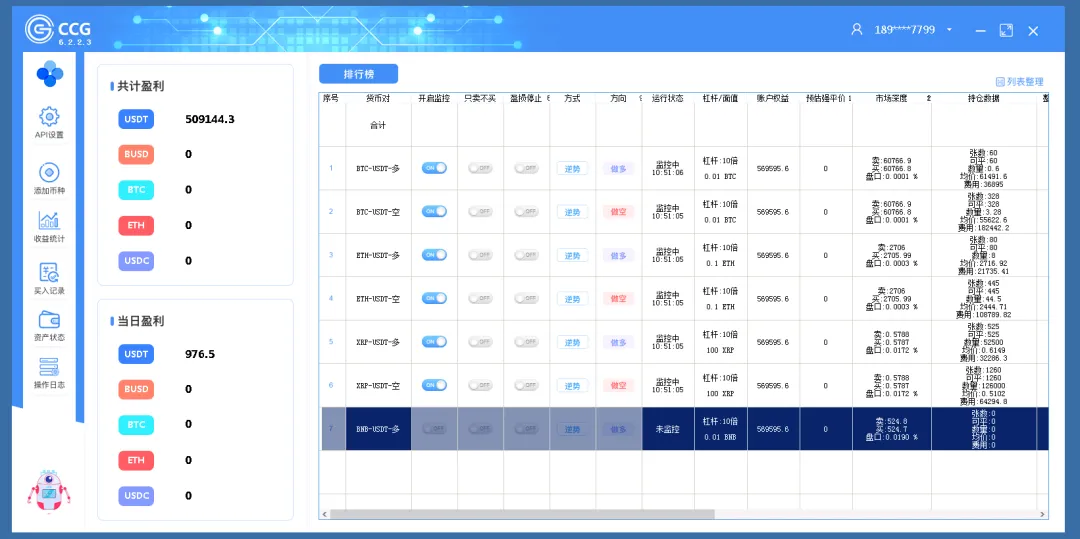The height and width of the screenshot is (539, 1080).
Task: Click the robot assistant mascot icon
Action: click(x=48, y=492)
